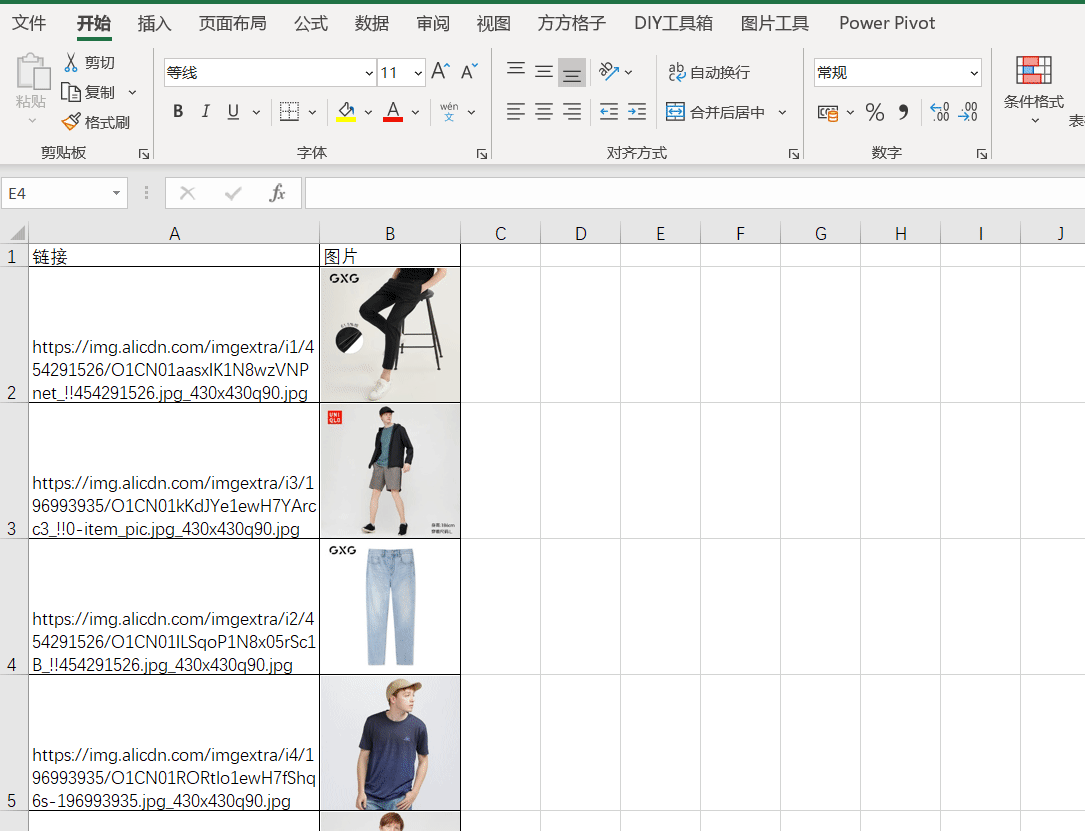Switch to the 插入 ribbon tab
Screen dimensions: 1085x831
[155, 23]
